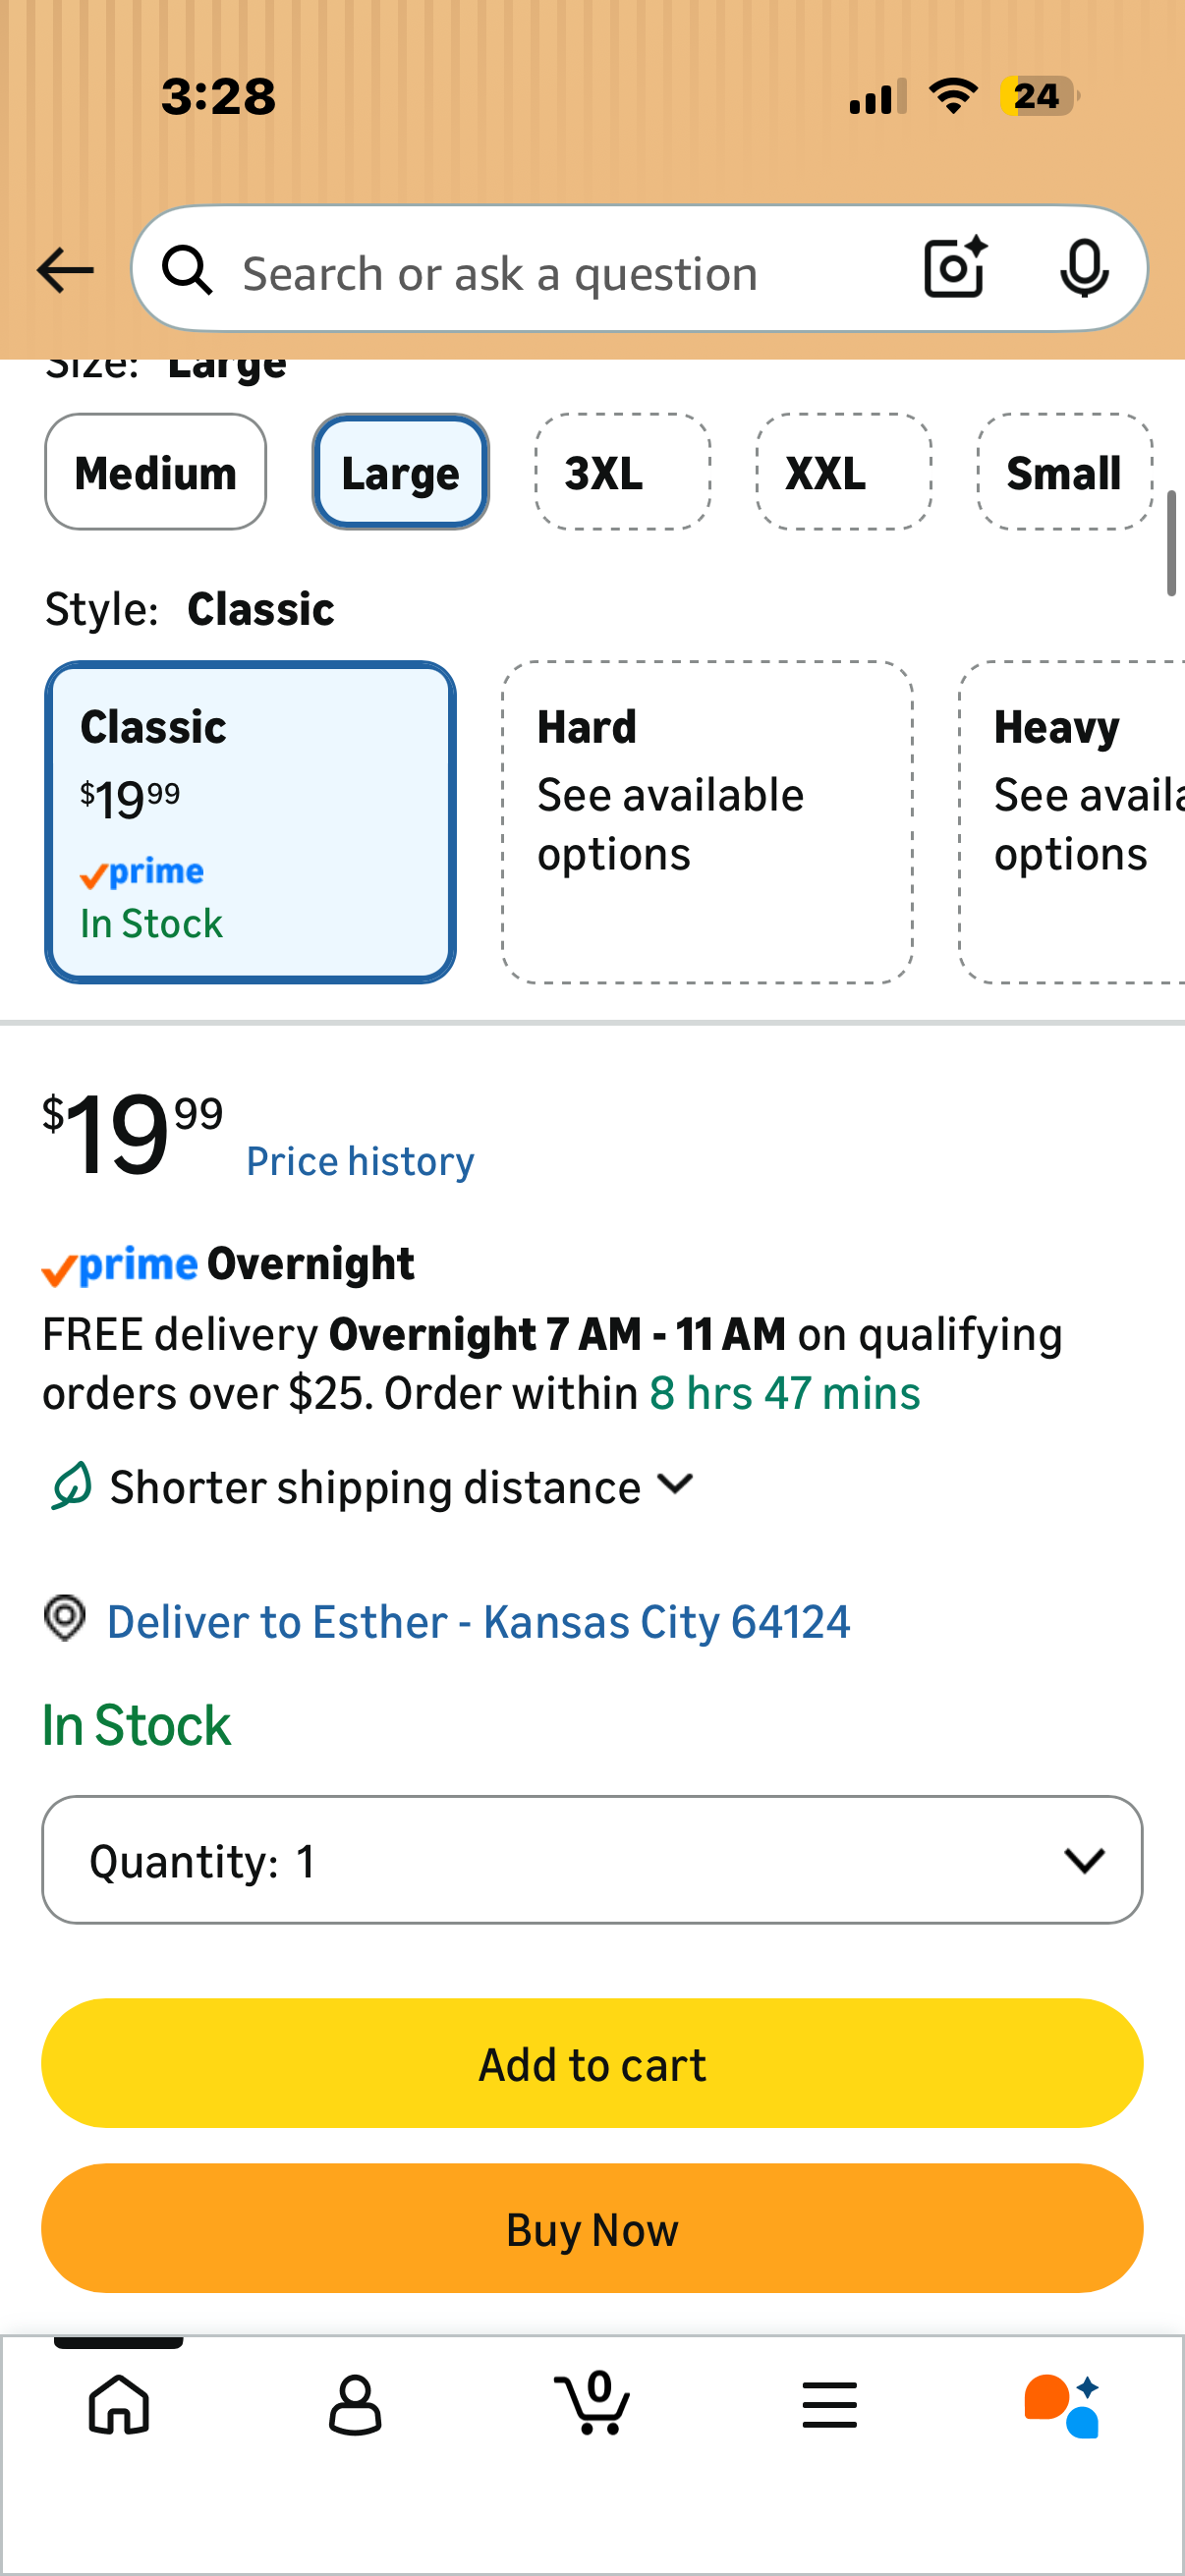Tap the back arrow icon
Screen dimensions: 1185x2576
65,271
